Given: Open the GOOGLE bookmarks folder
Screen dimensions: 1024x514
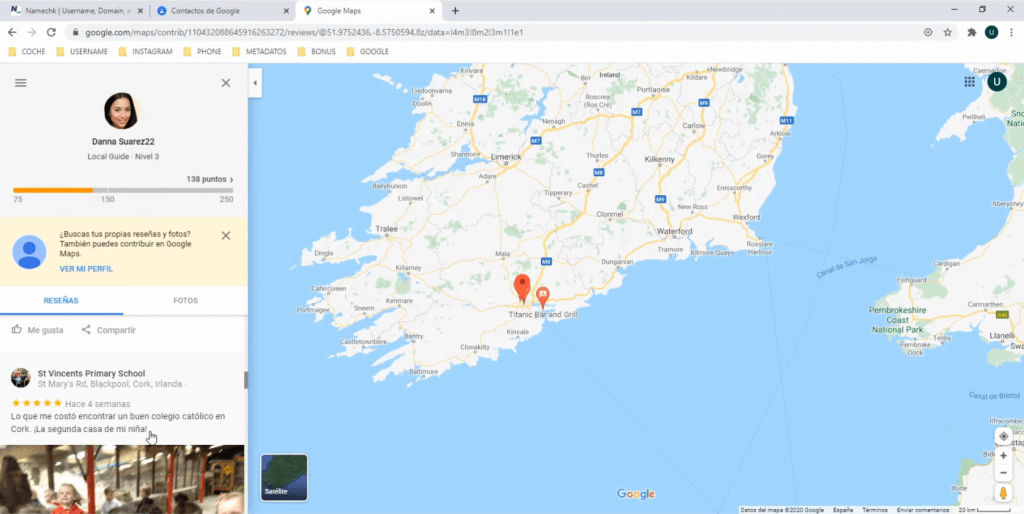Looking at the screenshot, I should pyautogui.click(x=368, y=52).
